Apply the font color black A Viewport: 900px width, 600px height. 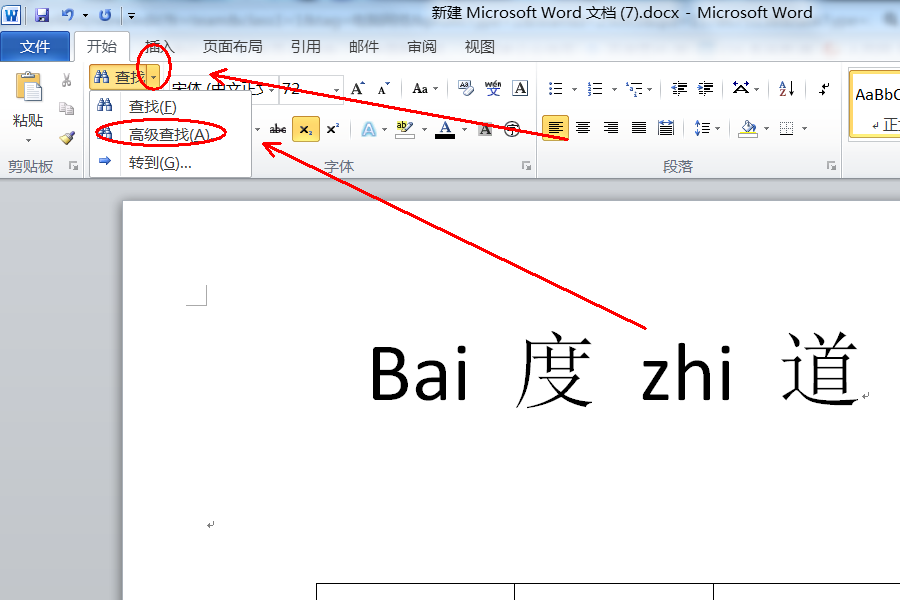point(445,129)
